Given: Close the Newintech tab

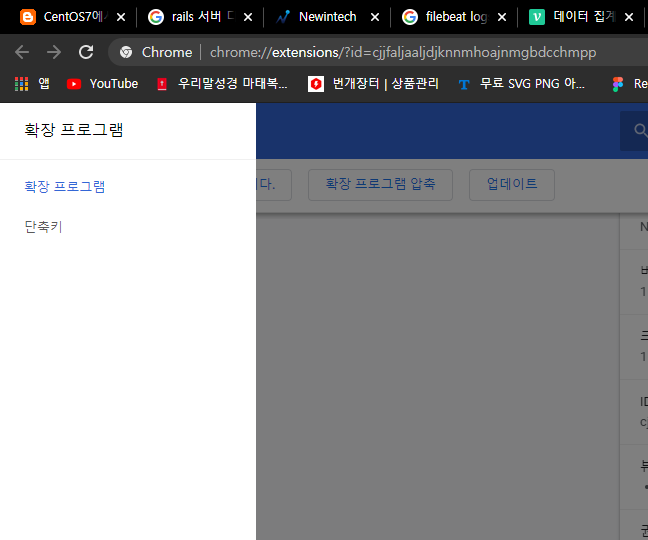Looking at the screenshot, I should point(374,17).
